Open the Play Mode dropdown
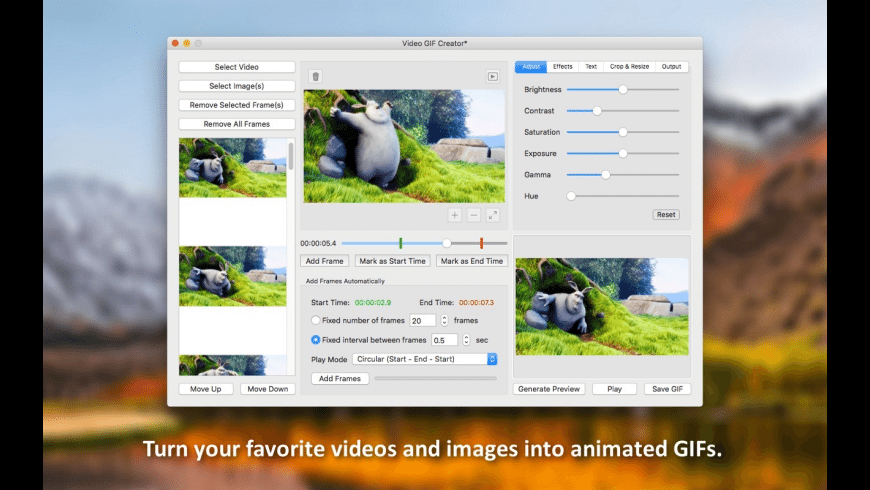This screenshot has height=490, width=870. coord(424,359)
